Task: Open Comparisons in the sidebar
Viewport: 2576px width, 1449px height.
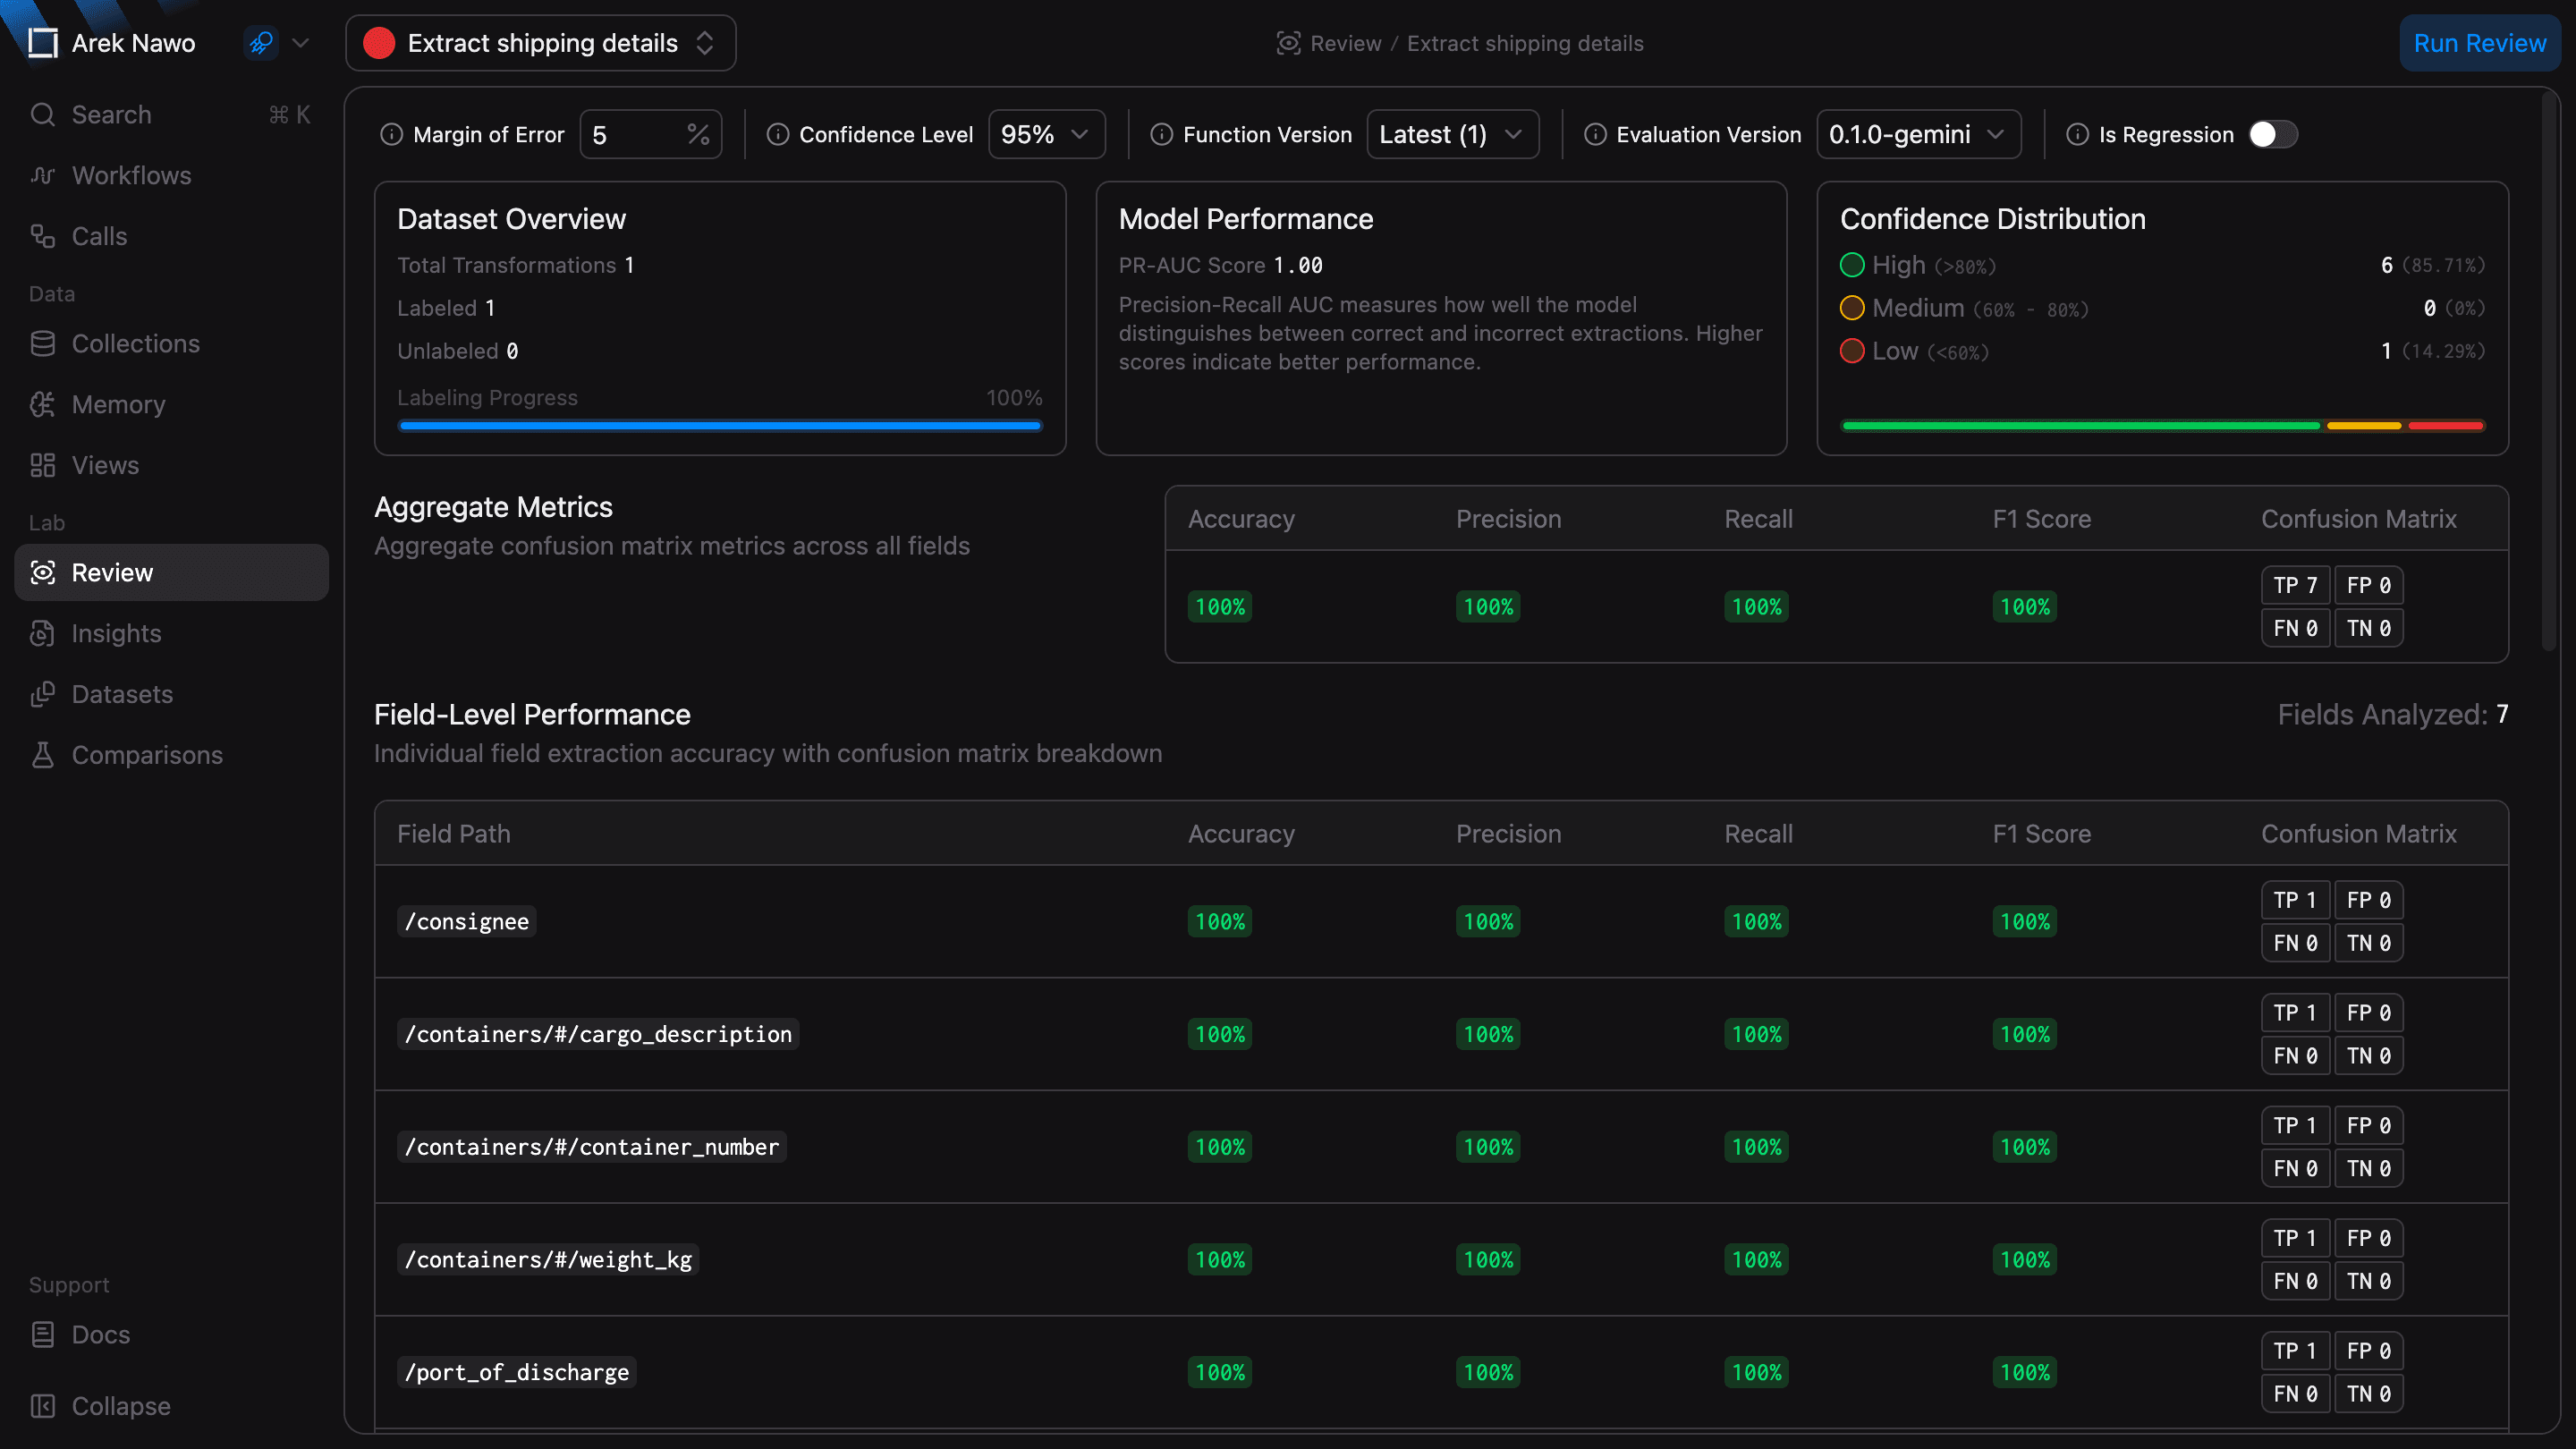Action: pos(171,755)
